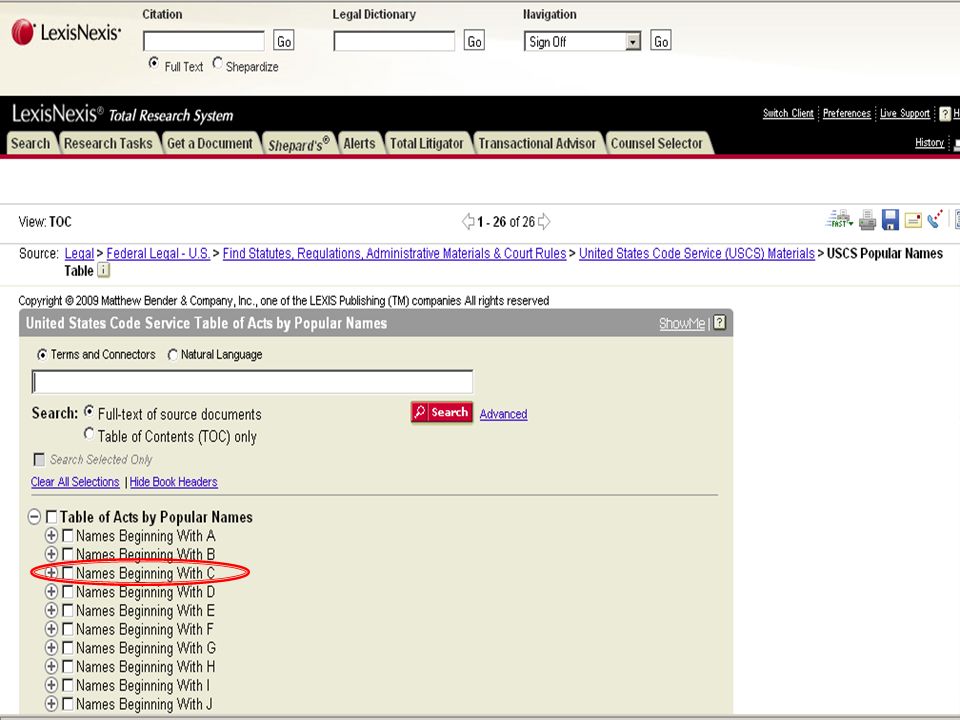Expand Names Beginning With G
Screen dimensions: 960x720
(x=51, y=648)
